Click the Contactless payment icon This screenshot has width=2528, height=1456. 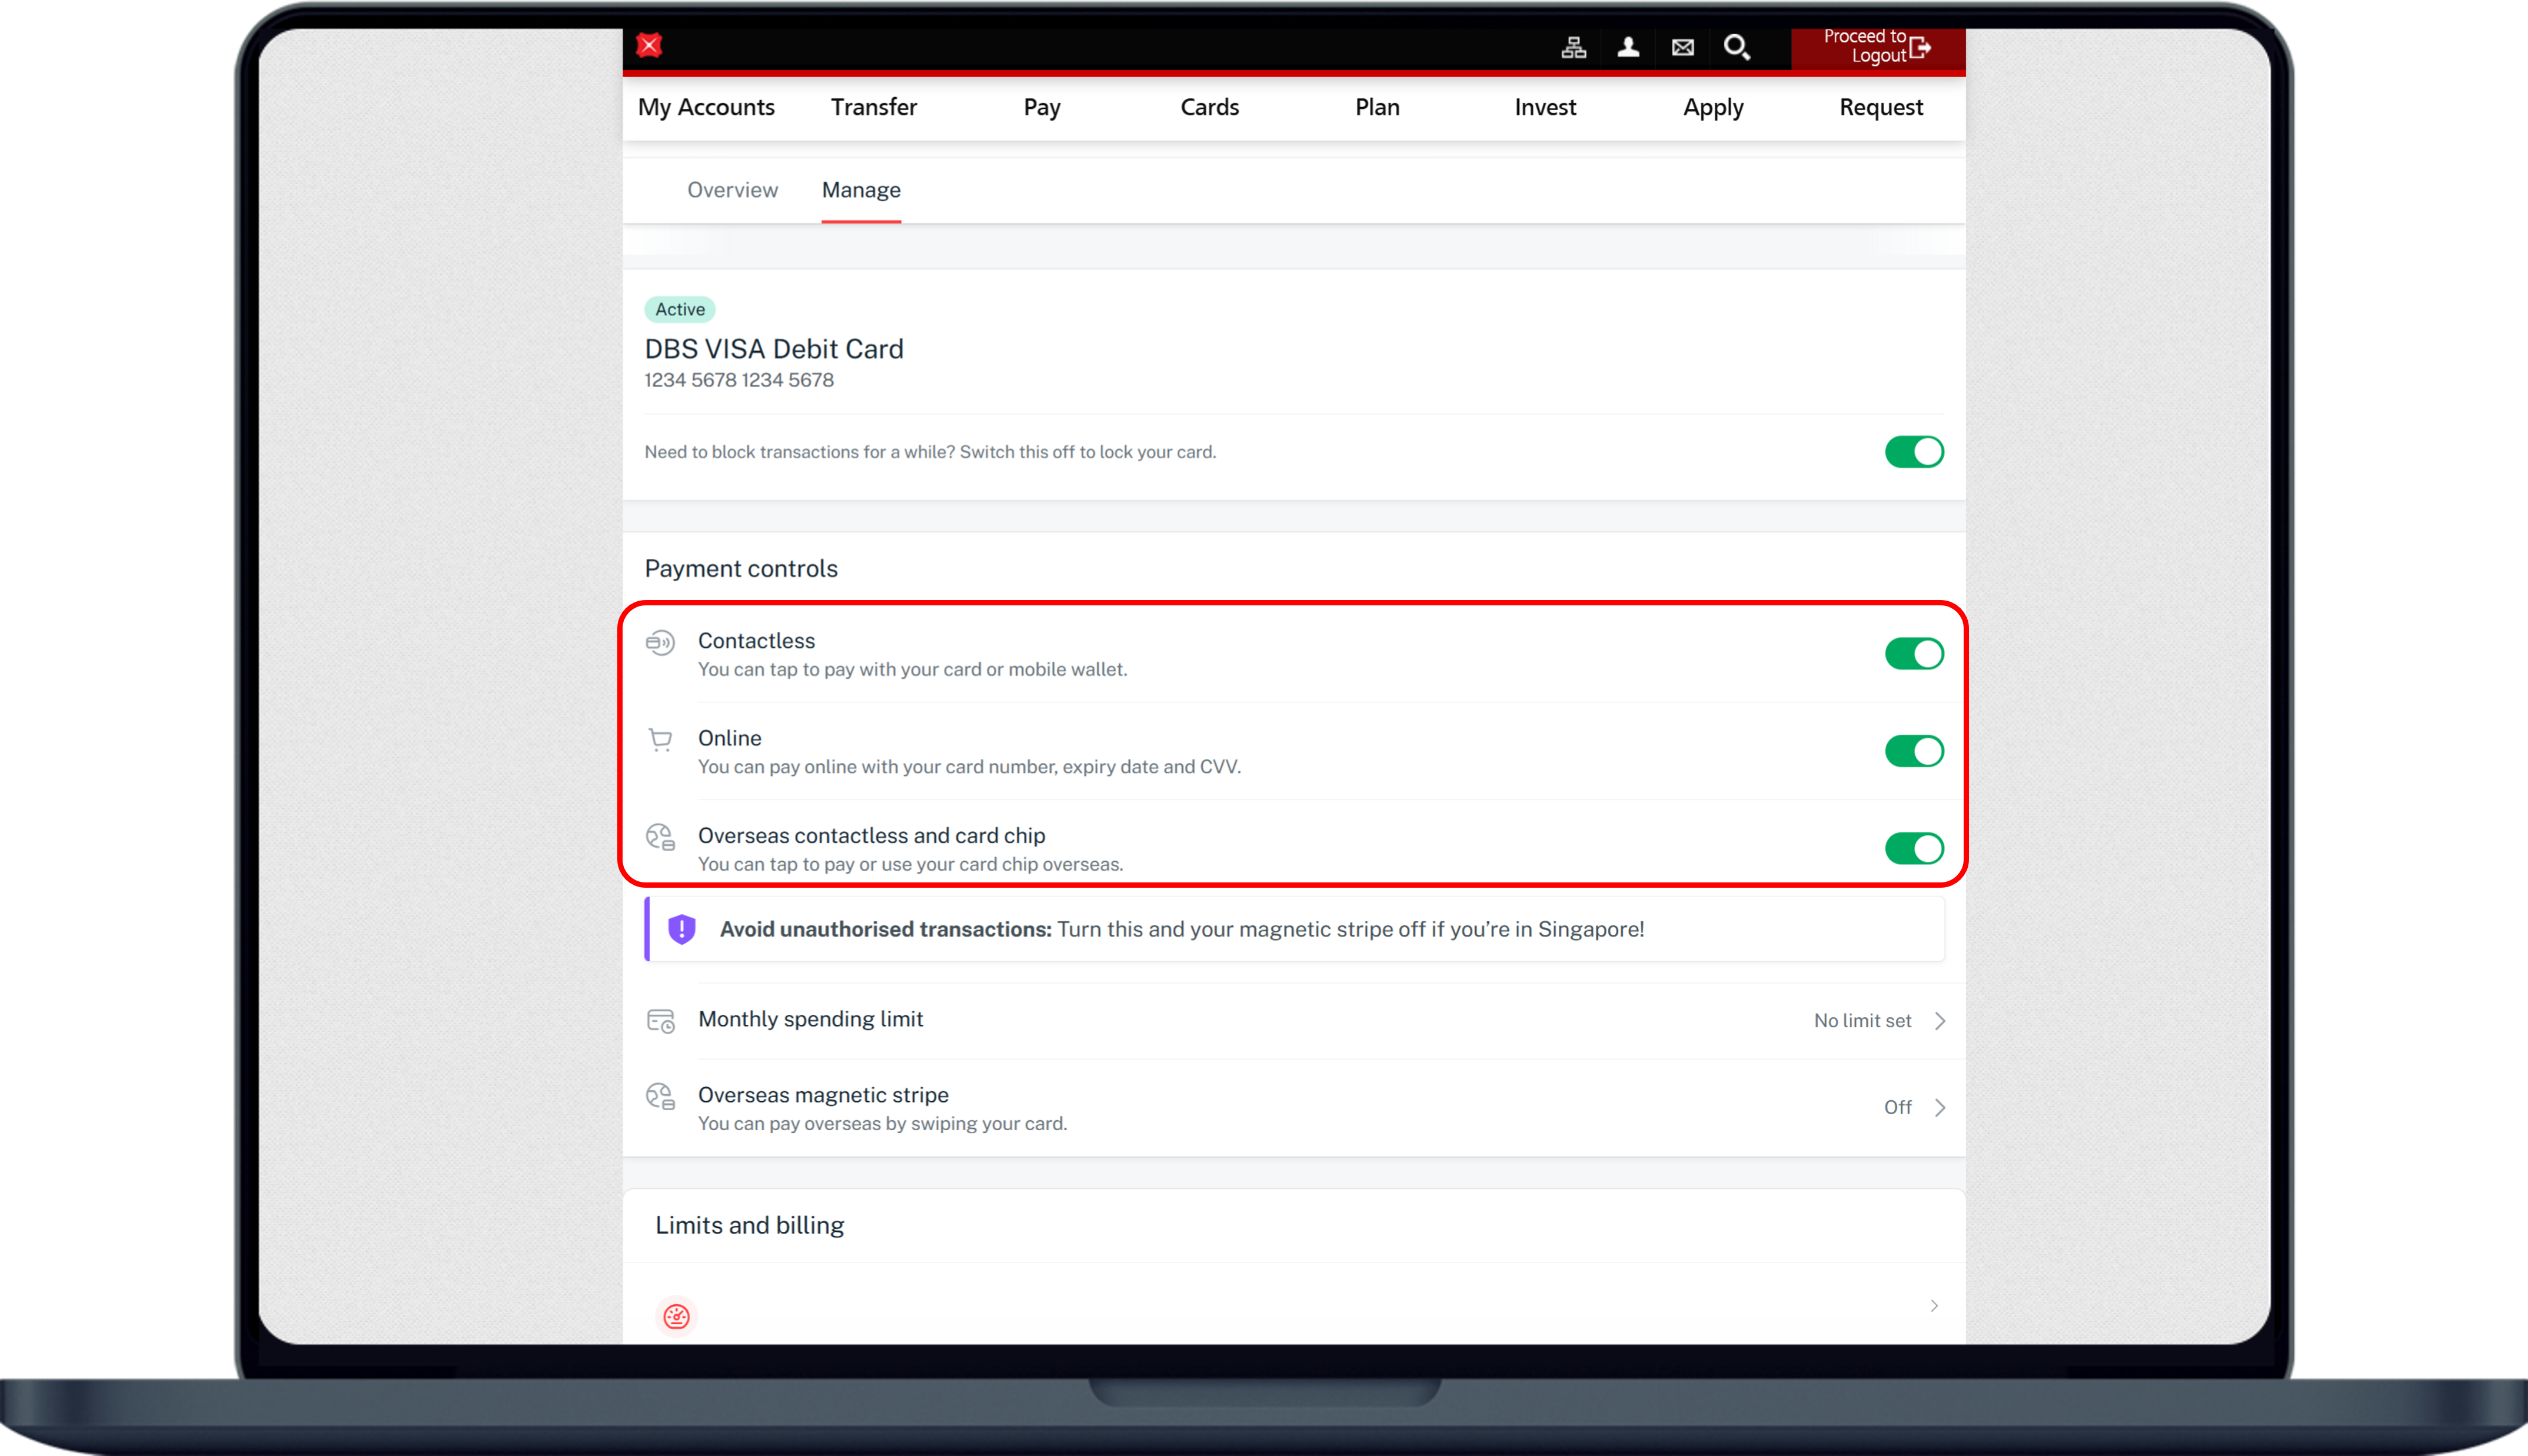click(x=660, y=643)
